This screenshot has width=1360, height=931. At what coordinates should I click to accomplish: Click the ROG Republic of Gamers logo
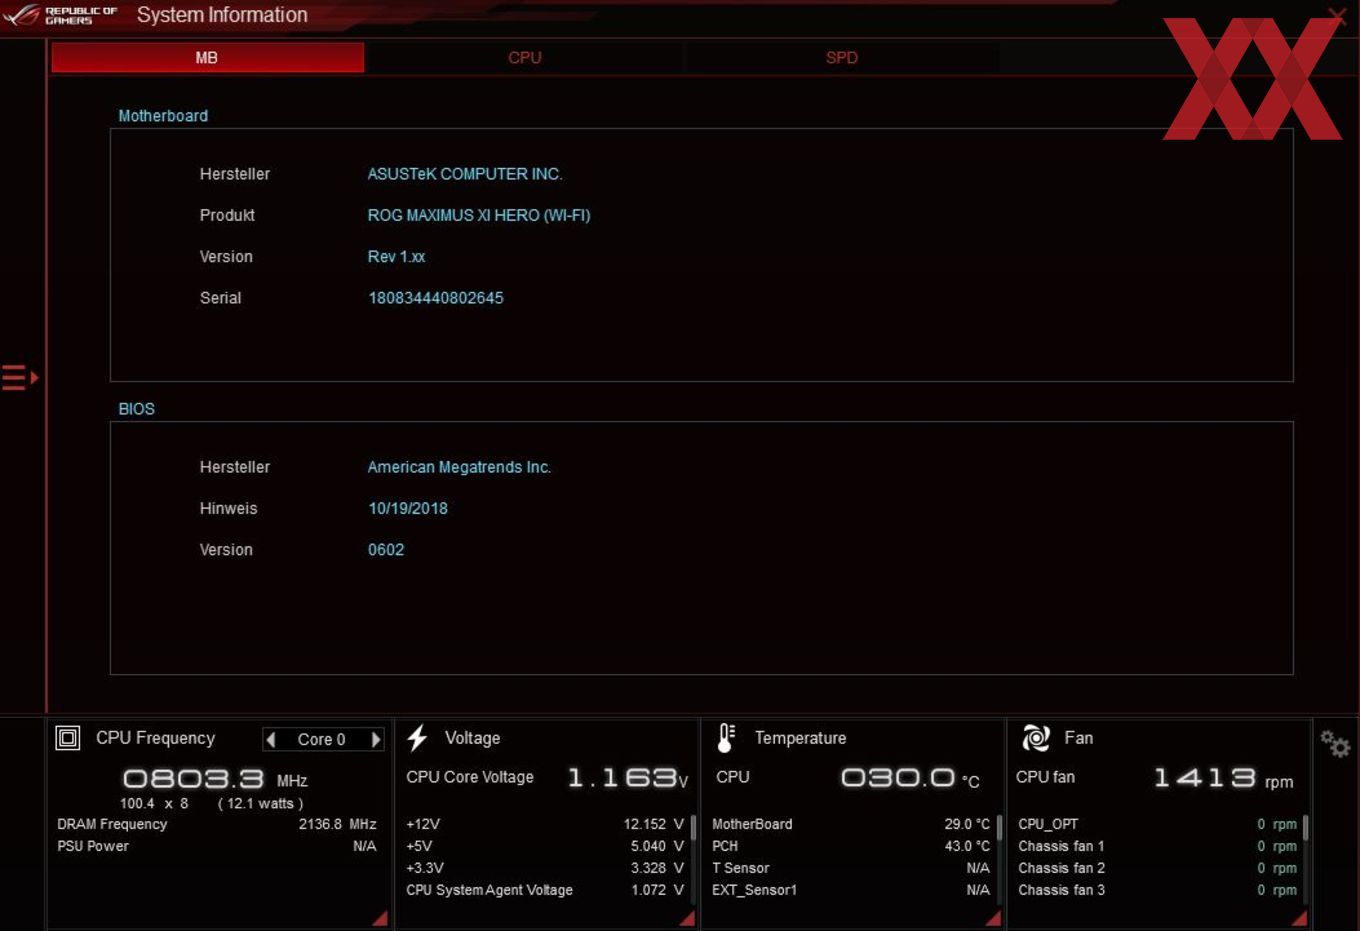[61, 15]
